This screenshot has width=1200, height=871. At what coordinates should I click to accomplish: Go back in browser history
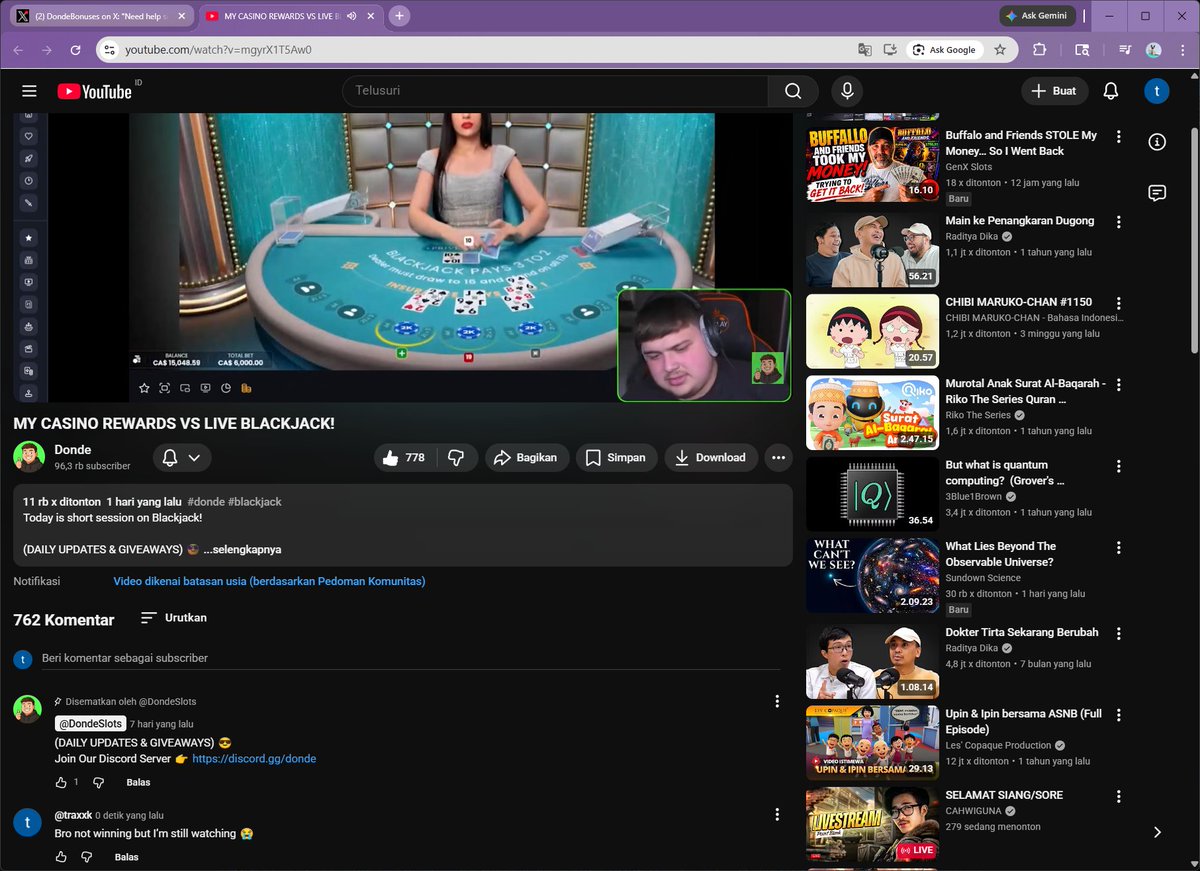click(x=18, y=50)
